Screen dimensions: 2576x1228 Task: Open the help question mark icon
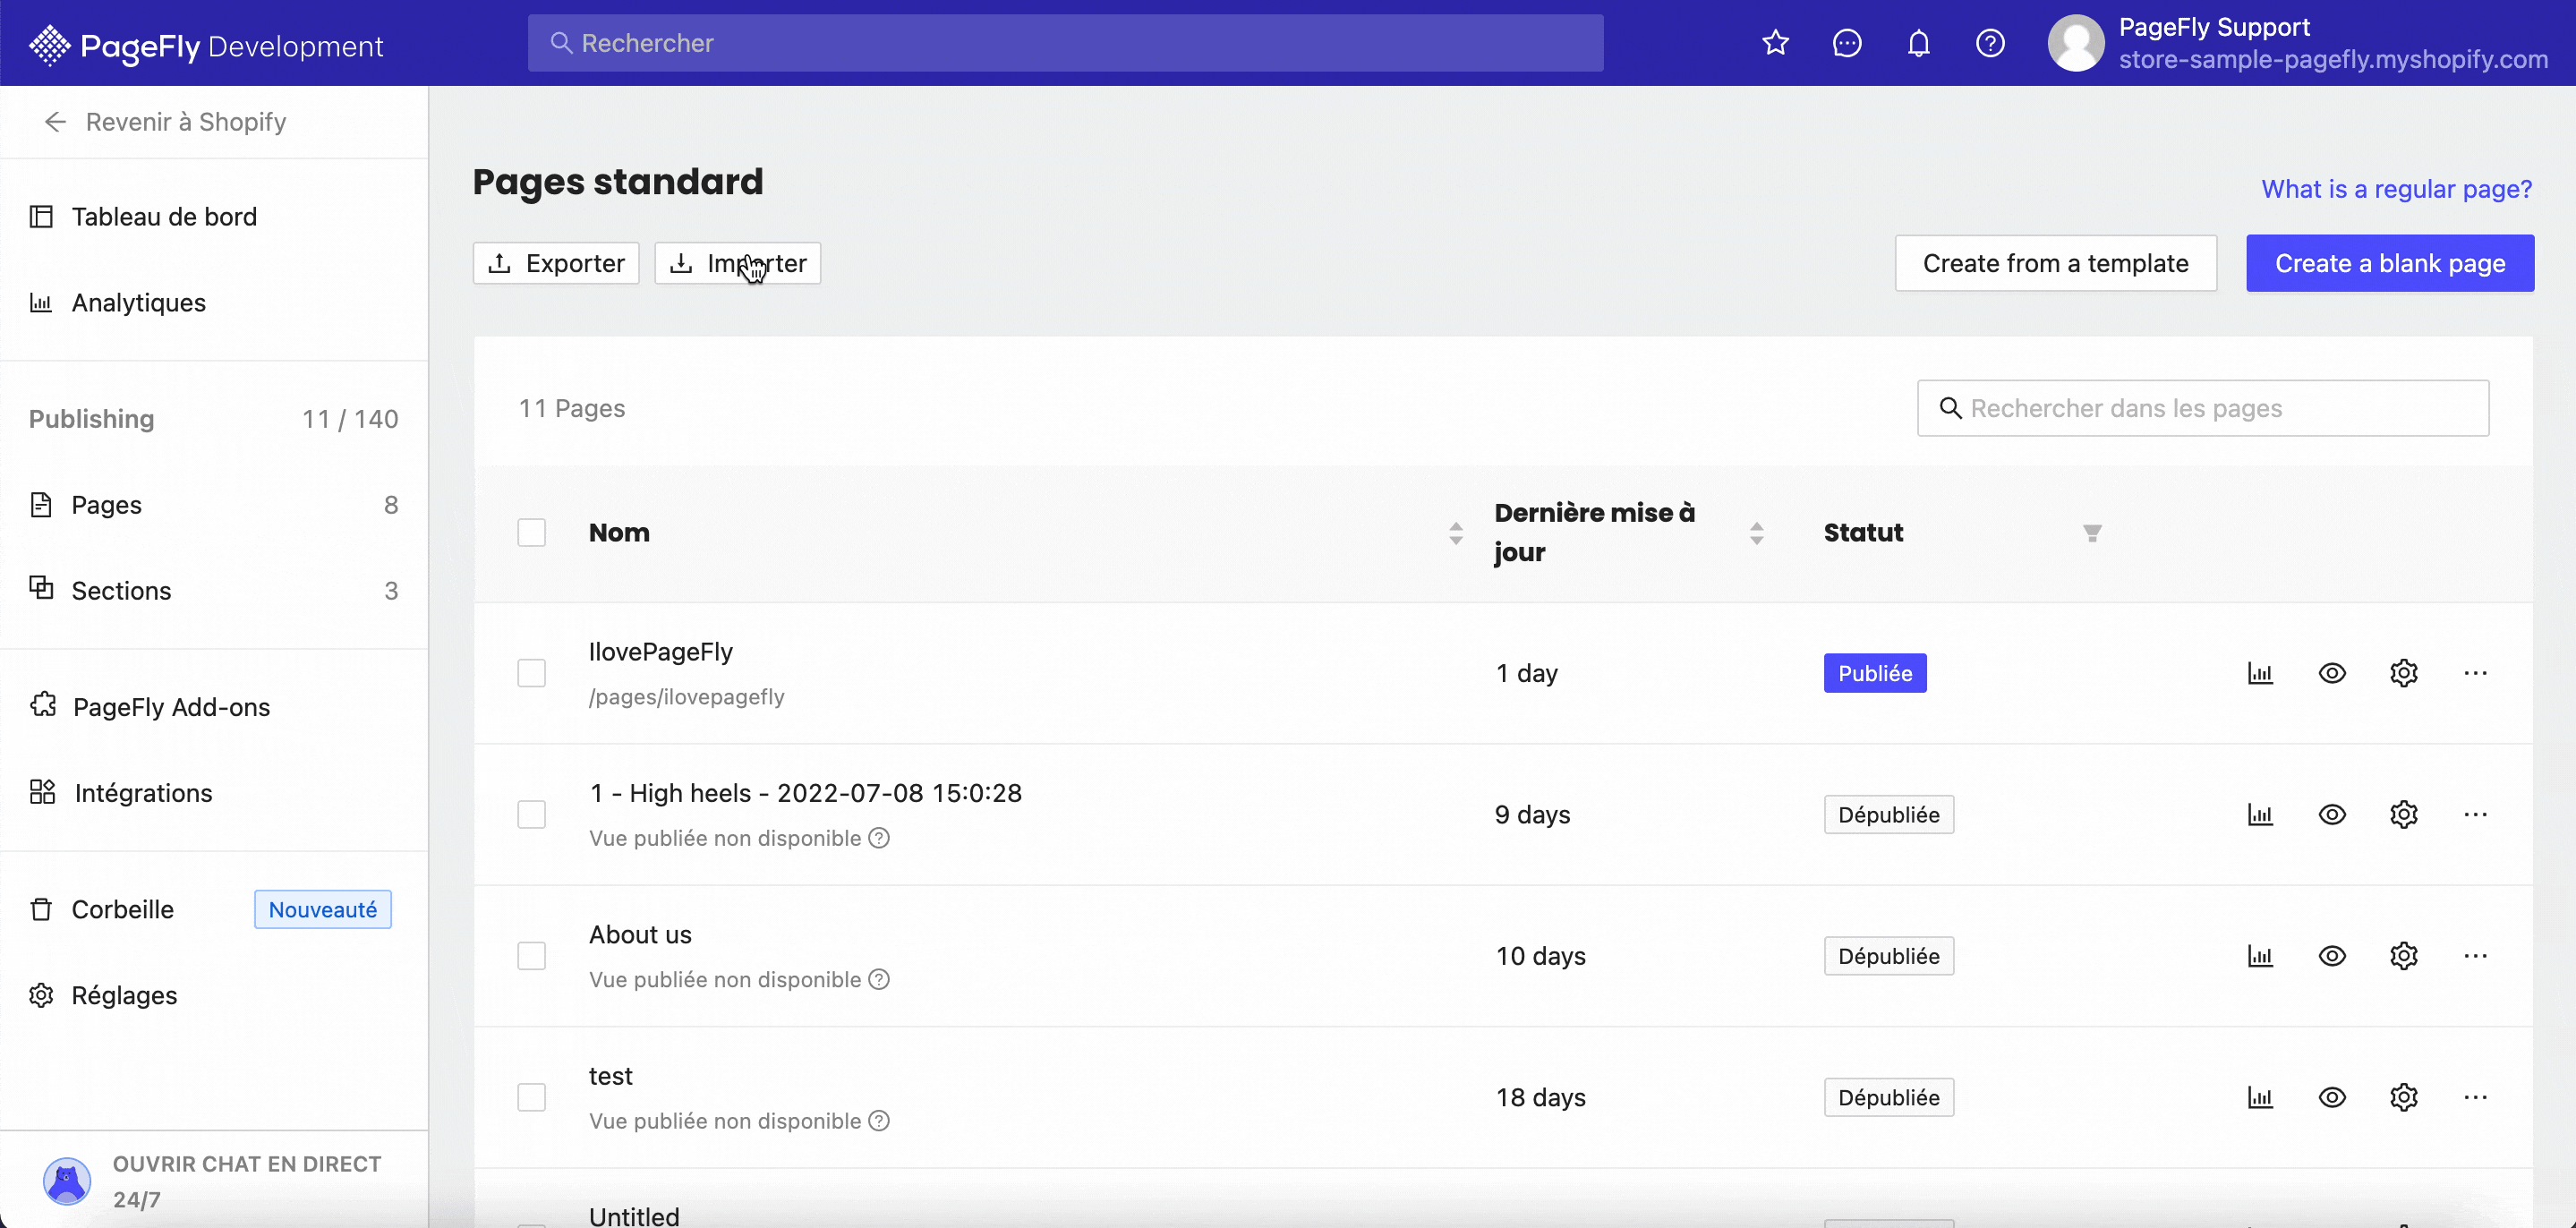pos(1990,43)
